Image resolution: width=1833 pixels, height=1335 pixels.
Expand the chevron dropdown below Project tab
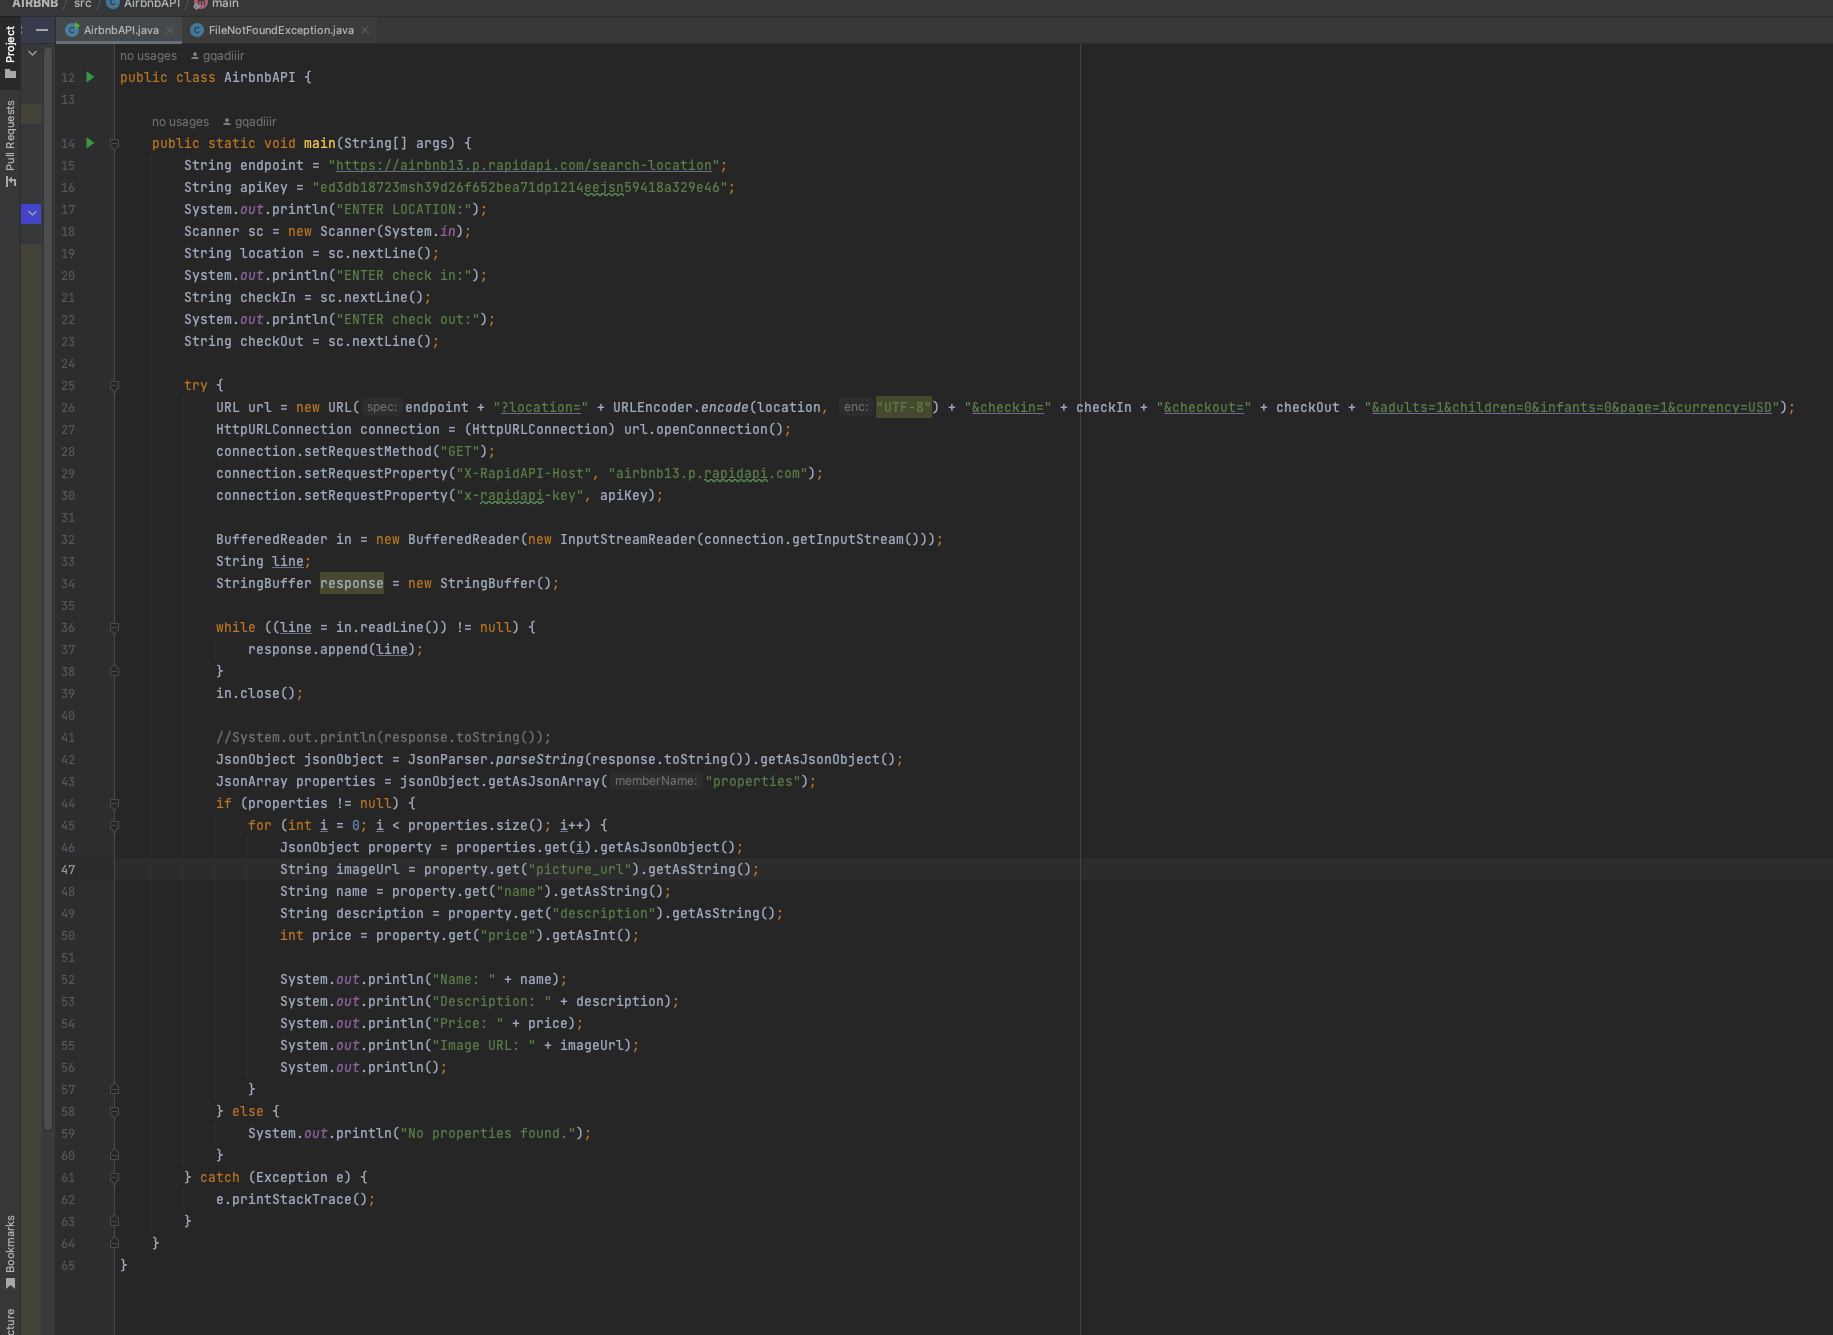[x=32, y=53]
